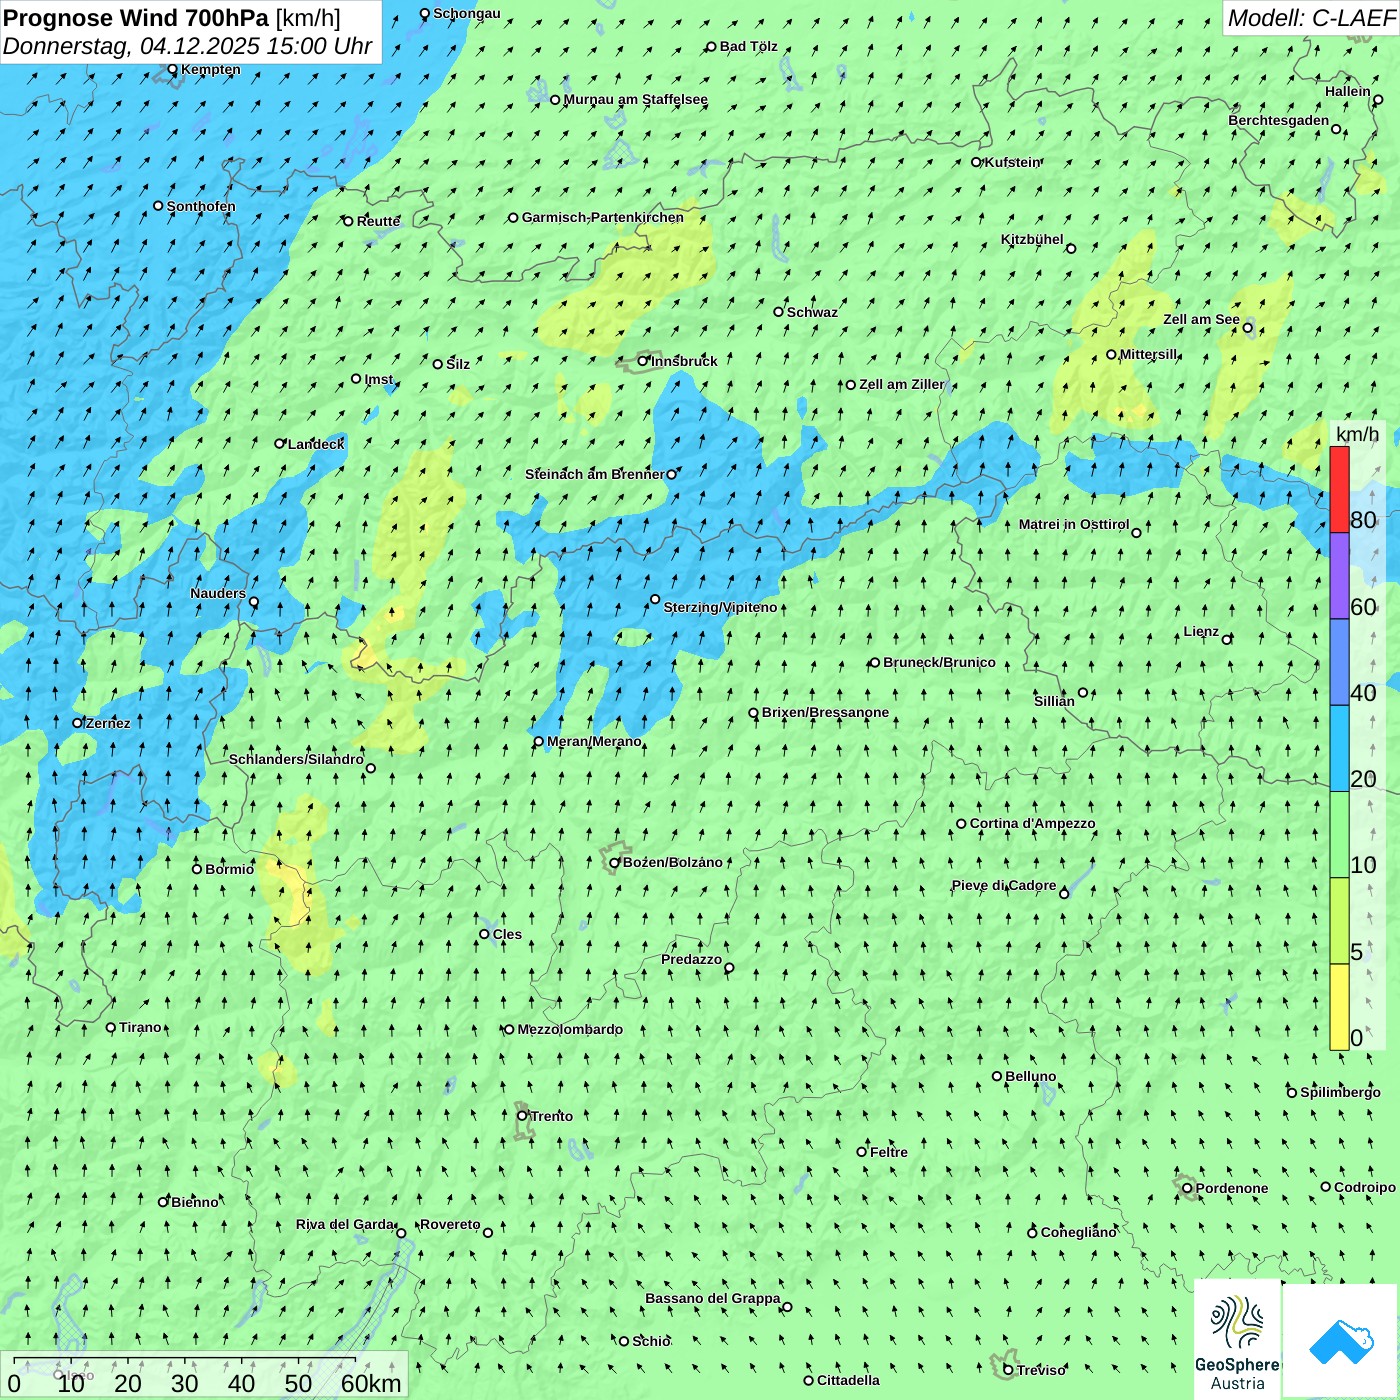Click the forecast date 'Donnerstag, 04.12.2025 15:00 Uhr'

(187, 46)
